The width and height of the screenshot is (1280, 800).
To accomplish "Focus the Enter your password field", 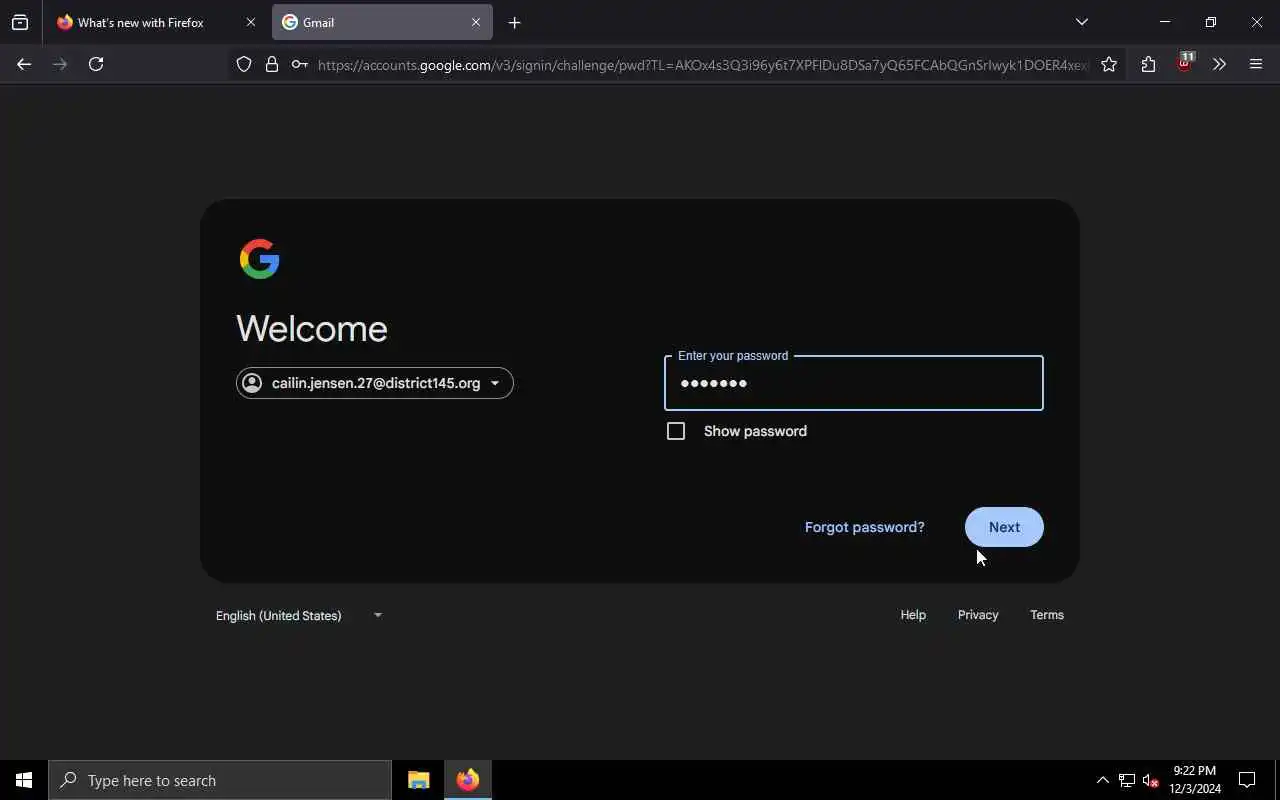I will (854, 383).
